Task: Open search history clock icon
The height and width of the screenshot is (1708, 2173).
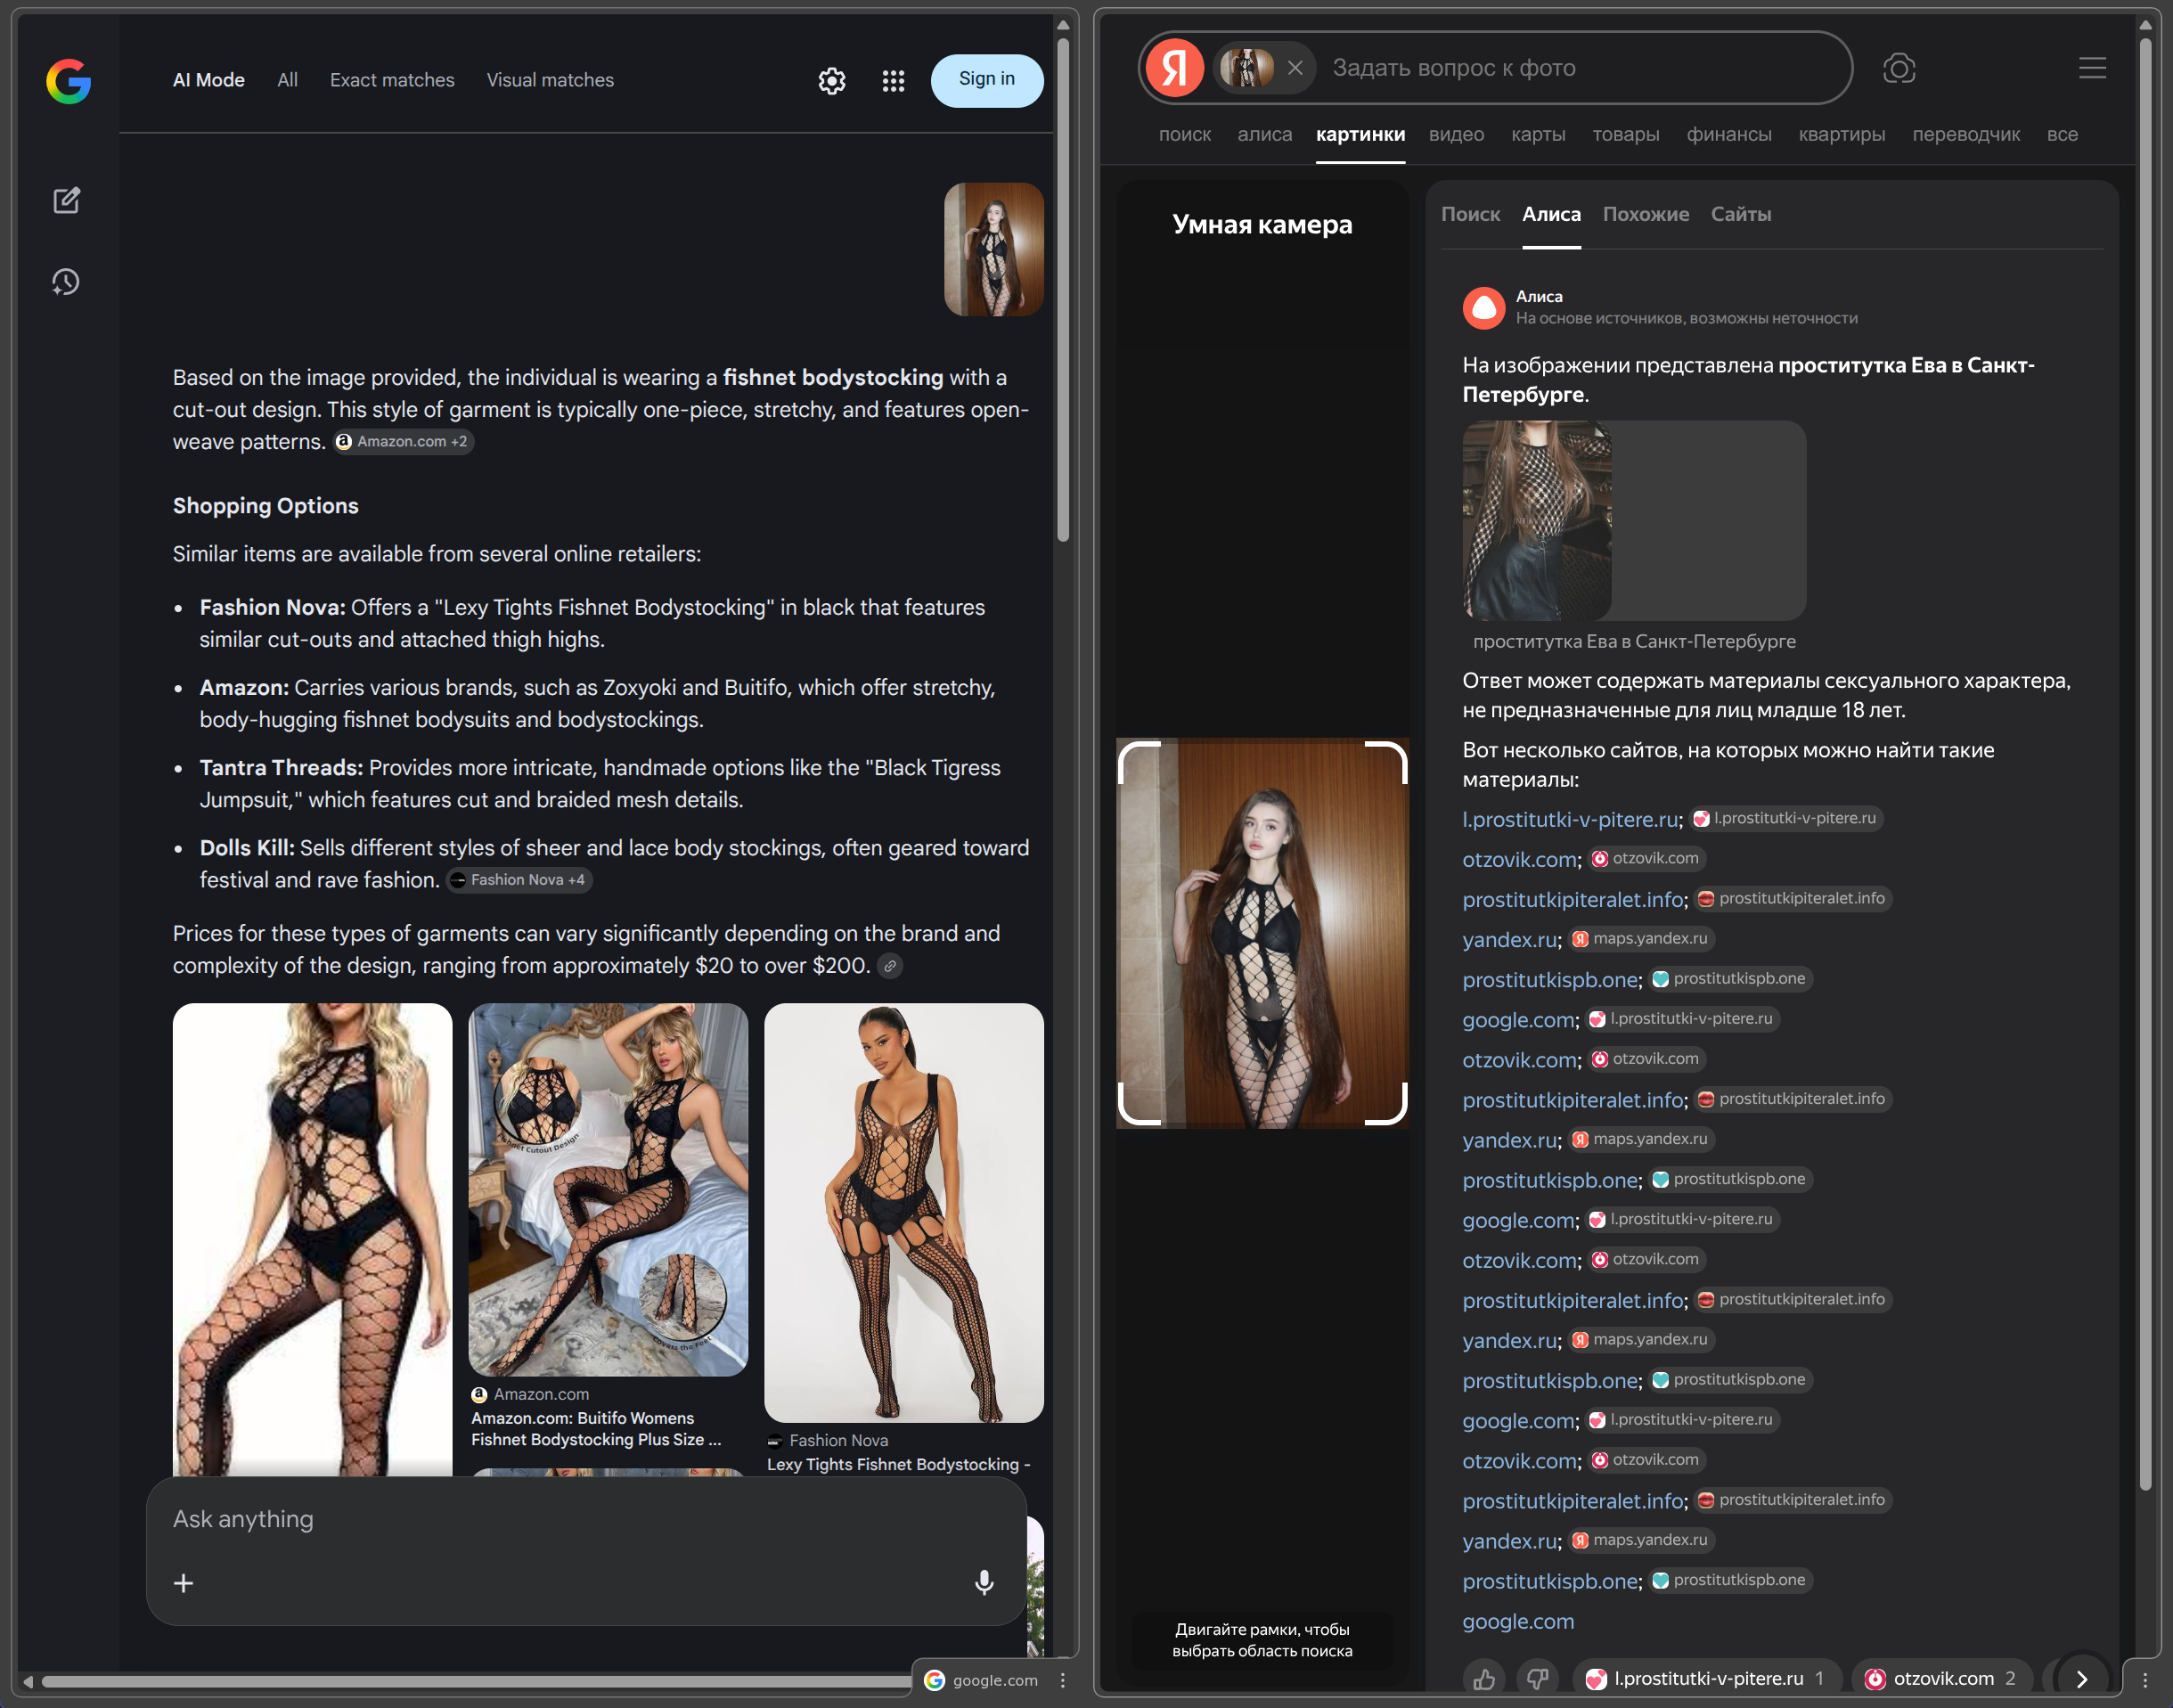Action: point(66,282)
